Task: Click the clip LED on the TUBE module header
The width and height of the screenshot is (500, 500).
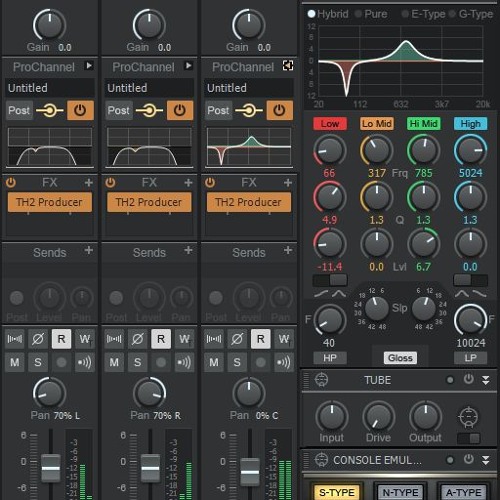Action: coord(450,380)
